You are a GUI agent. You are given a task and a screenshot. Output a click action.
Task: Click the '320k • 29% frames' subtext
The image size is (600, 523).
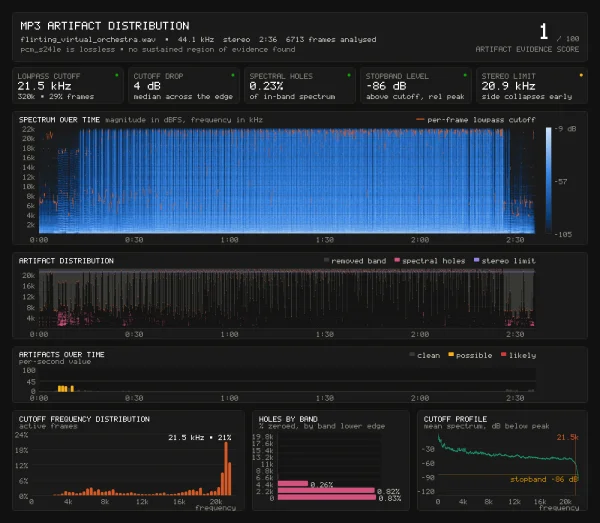pos(56,97)
